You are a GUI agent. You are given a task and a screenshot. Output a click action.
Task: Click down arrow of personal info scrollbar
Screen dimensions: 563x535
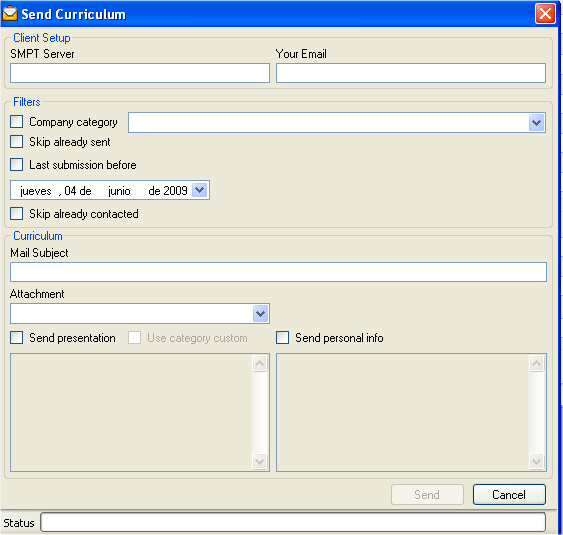(536, 461)
